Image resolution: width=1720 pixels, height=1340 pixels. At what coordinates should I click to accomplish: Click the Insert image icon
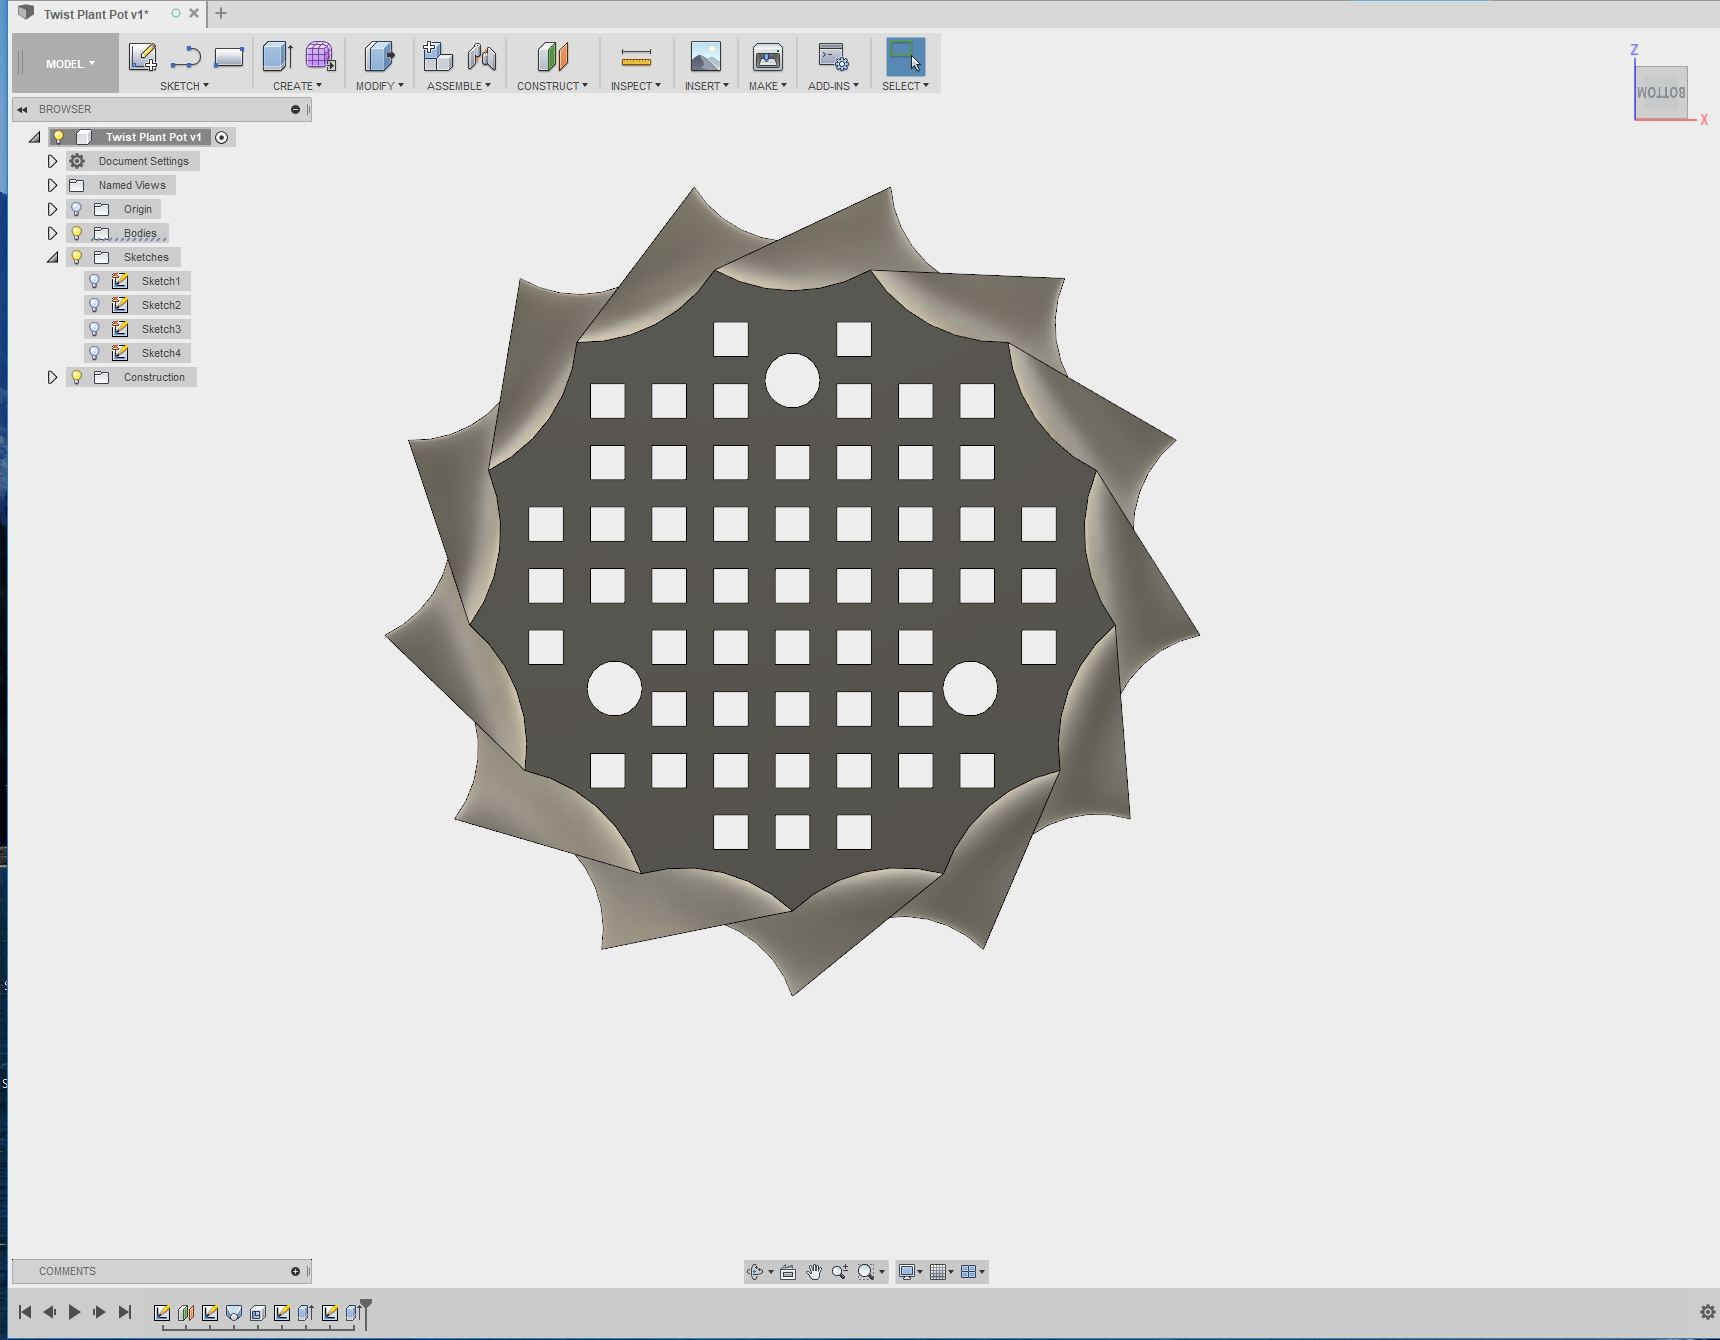click(x=706, y=57)
